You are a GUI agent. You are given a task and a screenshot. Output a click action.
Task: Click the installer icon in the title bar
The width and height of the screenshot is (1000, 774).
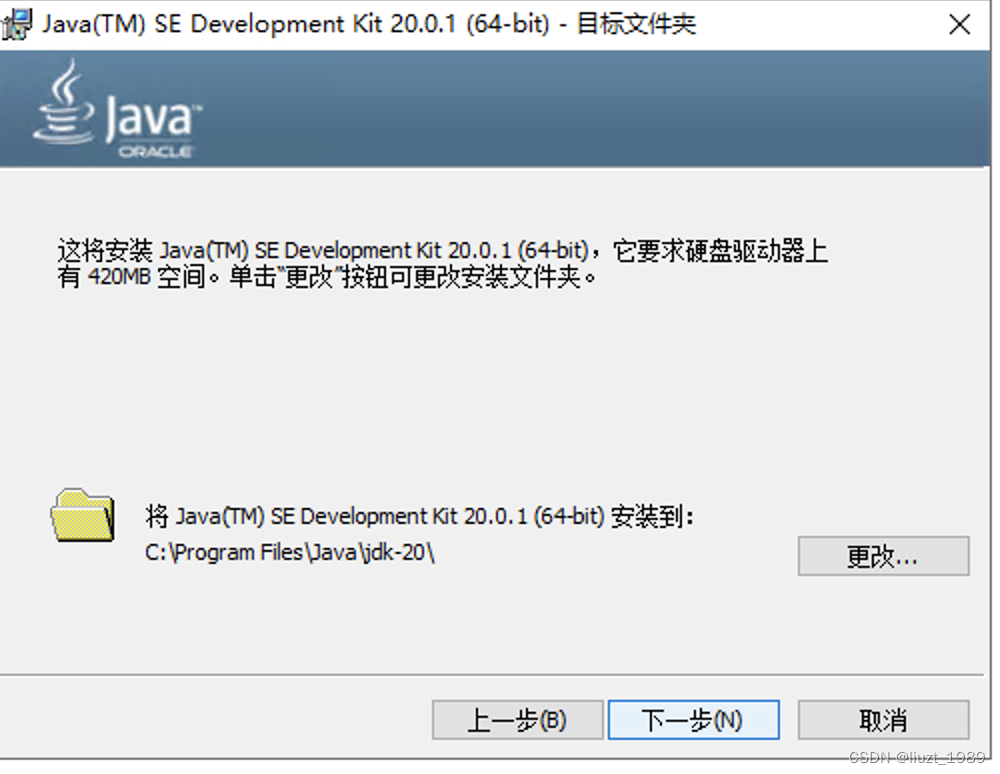[17, 24]
